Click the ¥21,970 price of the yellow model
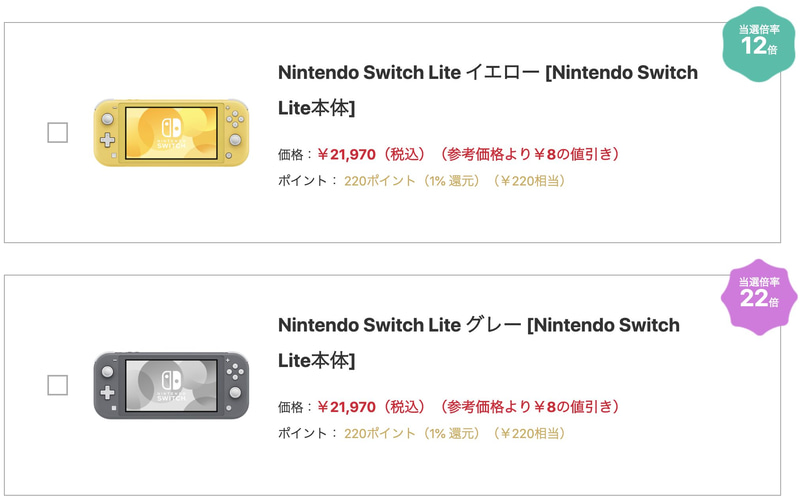This screenshot has width=800, height=502. [346, 155]
